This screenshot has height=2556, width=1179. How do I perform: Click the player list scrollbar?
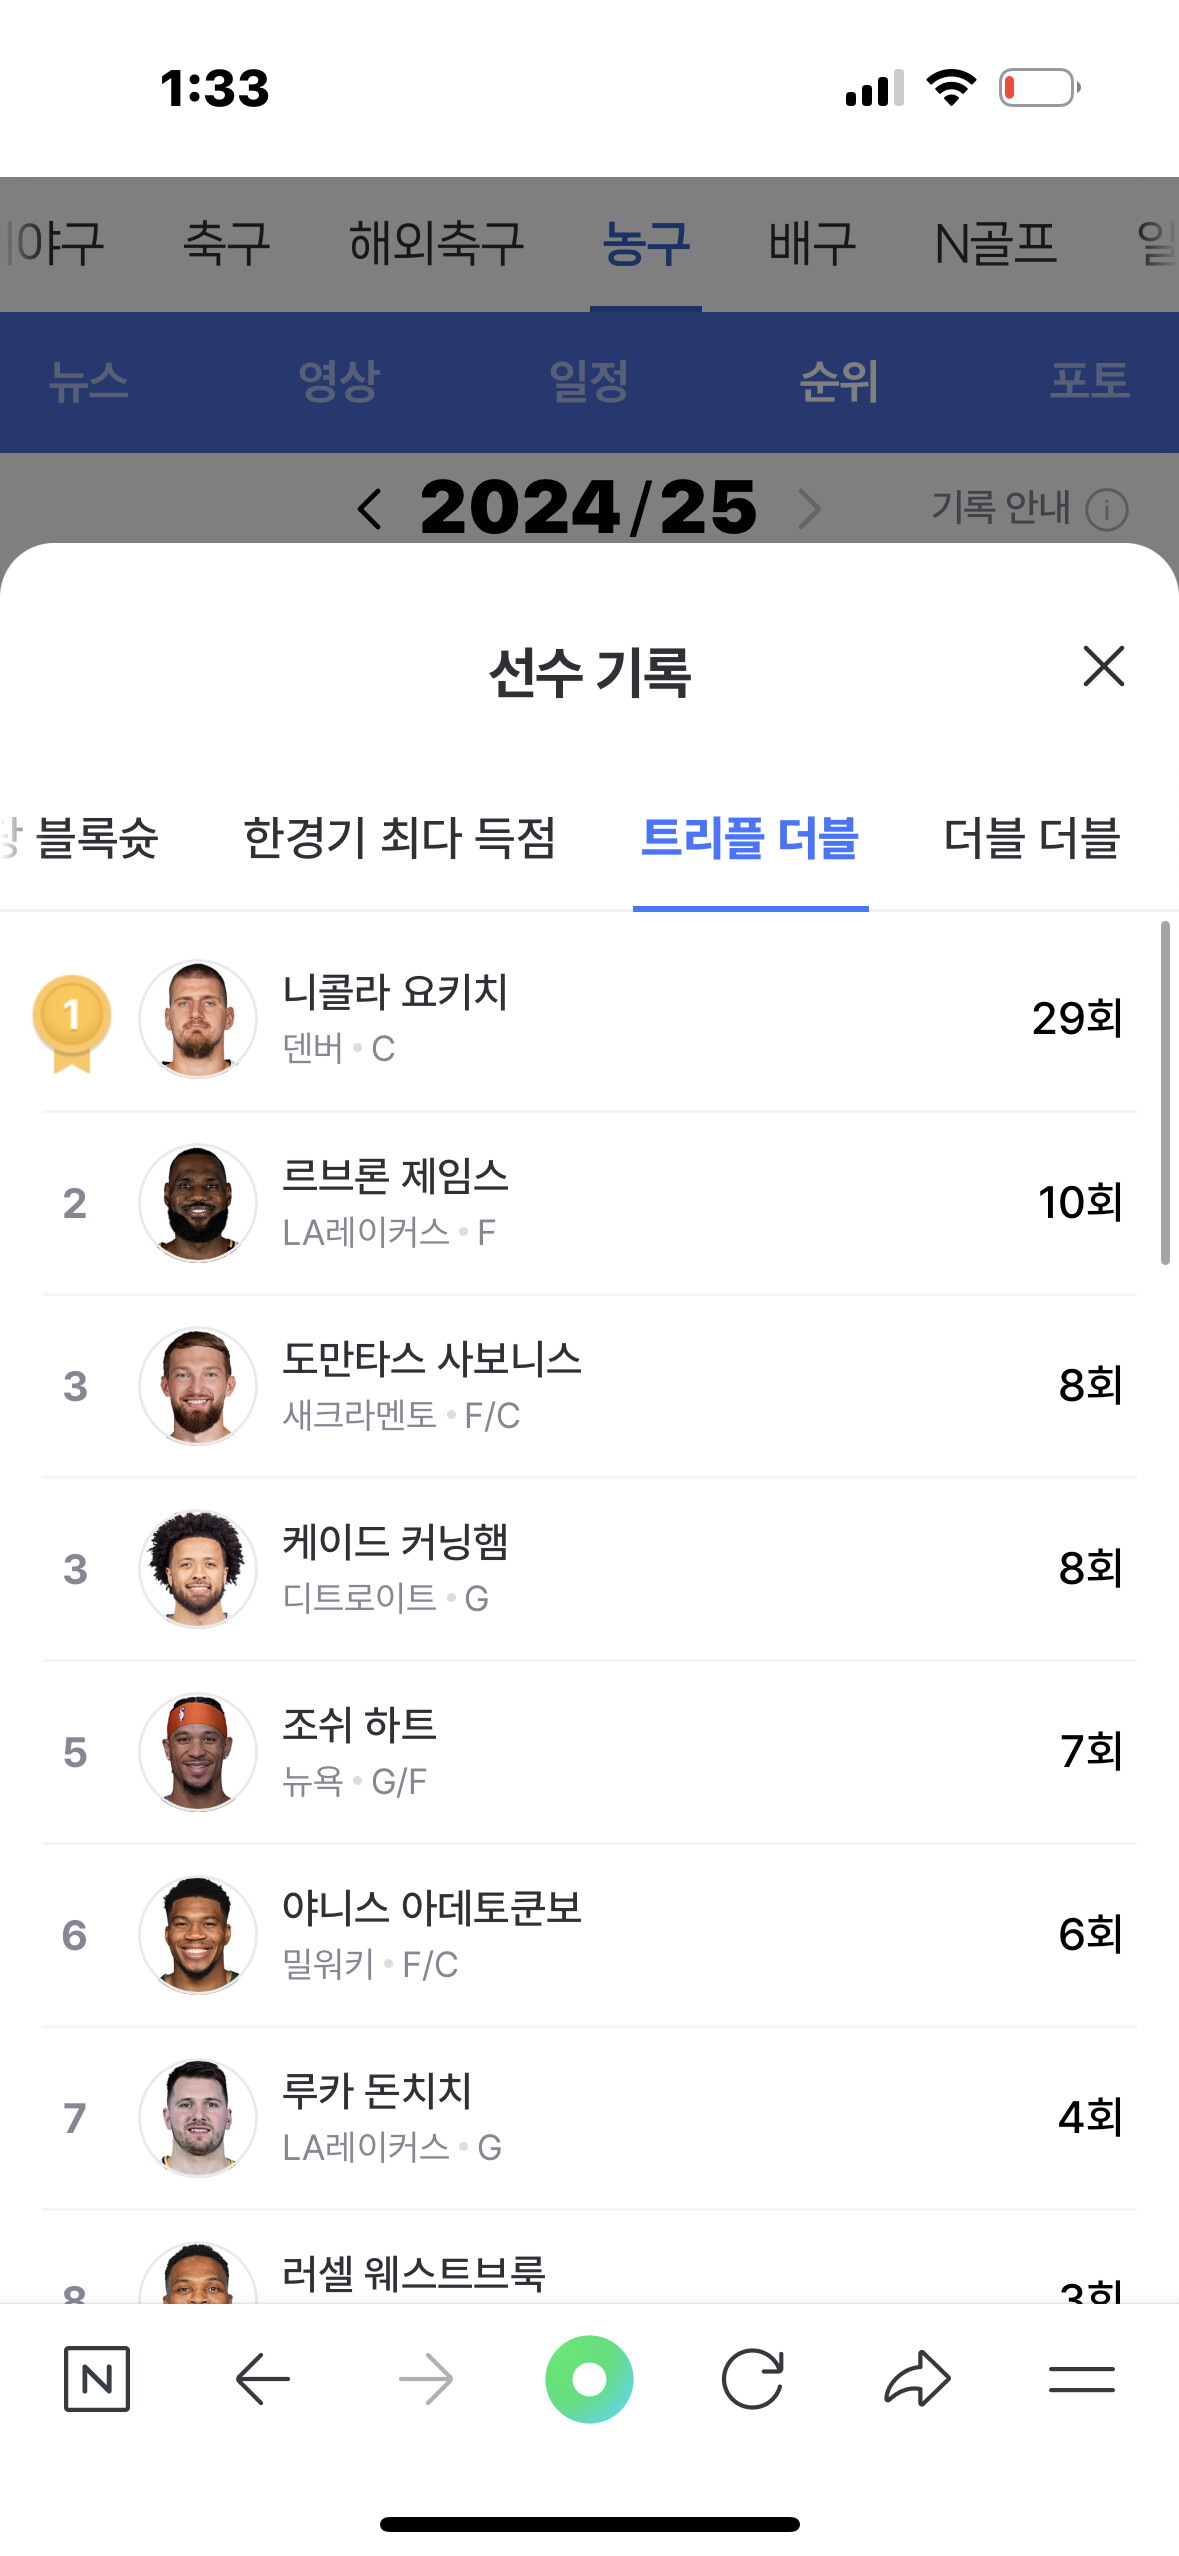pyautogui.click(x=1165, y=1093)
